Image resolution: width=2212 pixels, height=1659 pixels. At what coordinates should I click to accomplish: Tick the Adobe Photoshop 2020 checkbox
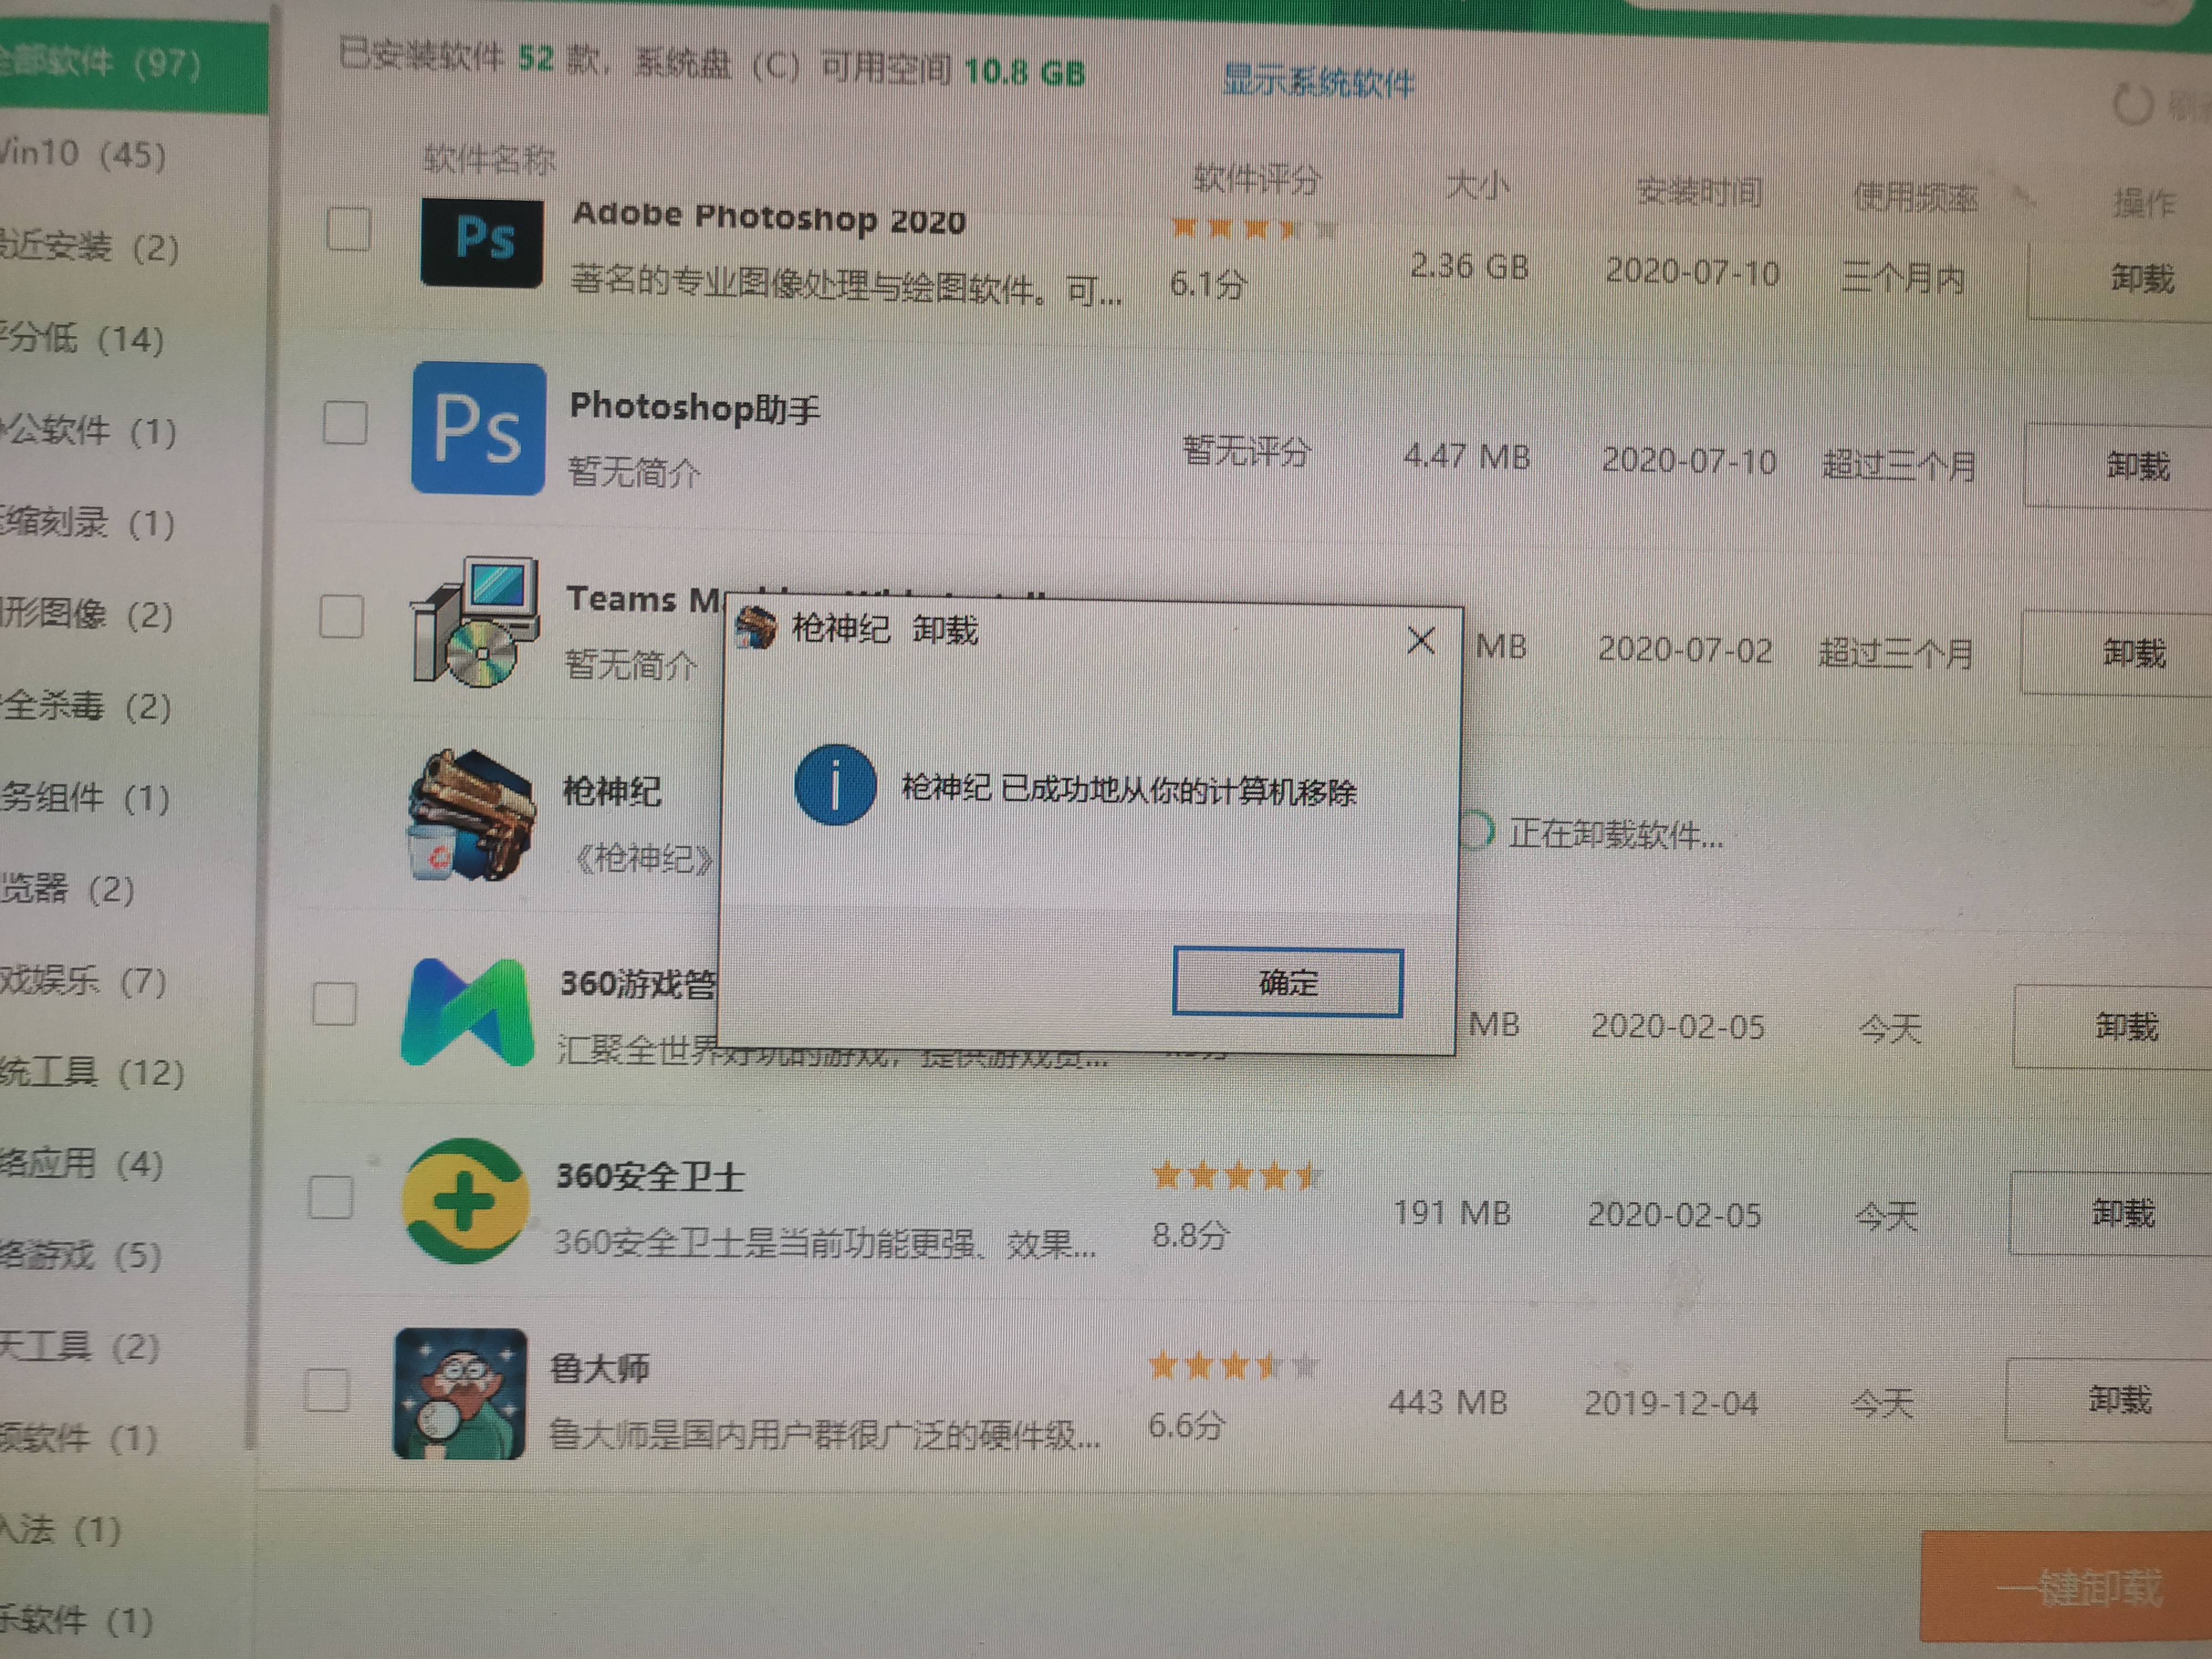349,229
